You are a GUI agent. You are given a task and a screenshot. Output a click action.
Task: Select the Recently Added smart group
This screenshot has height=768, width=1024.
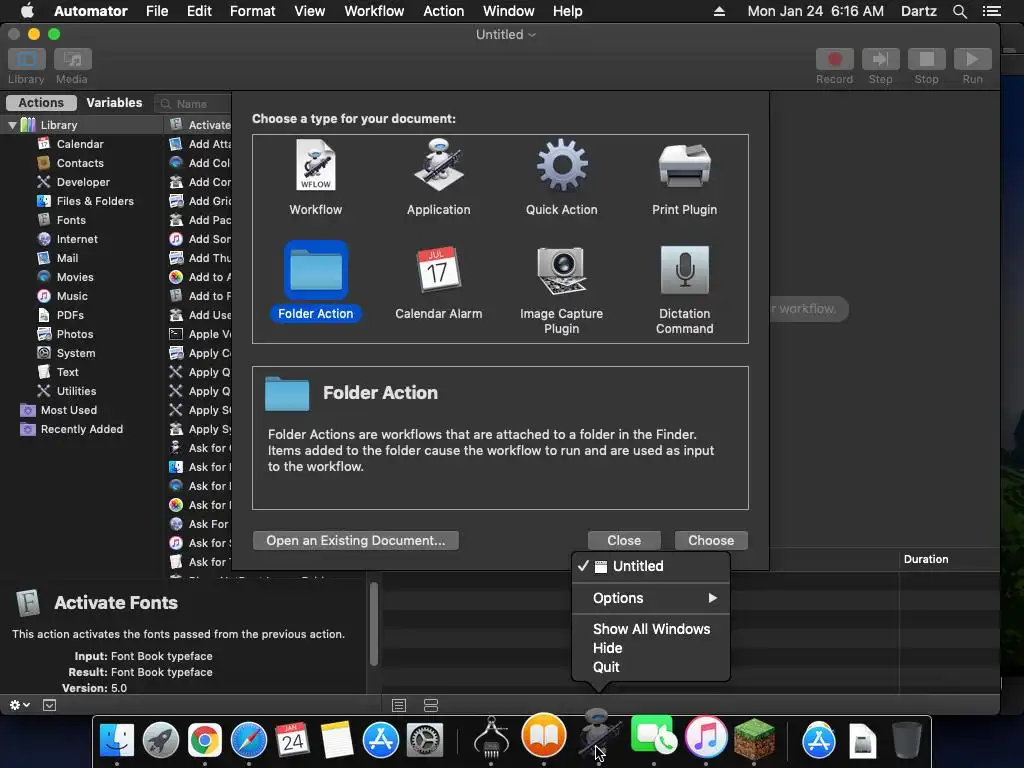[x=81, y=428]
